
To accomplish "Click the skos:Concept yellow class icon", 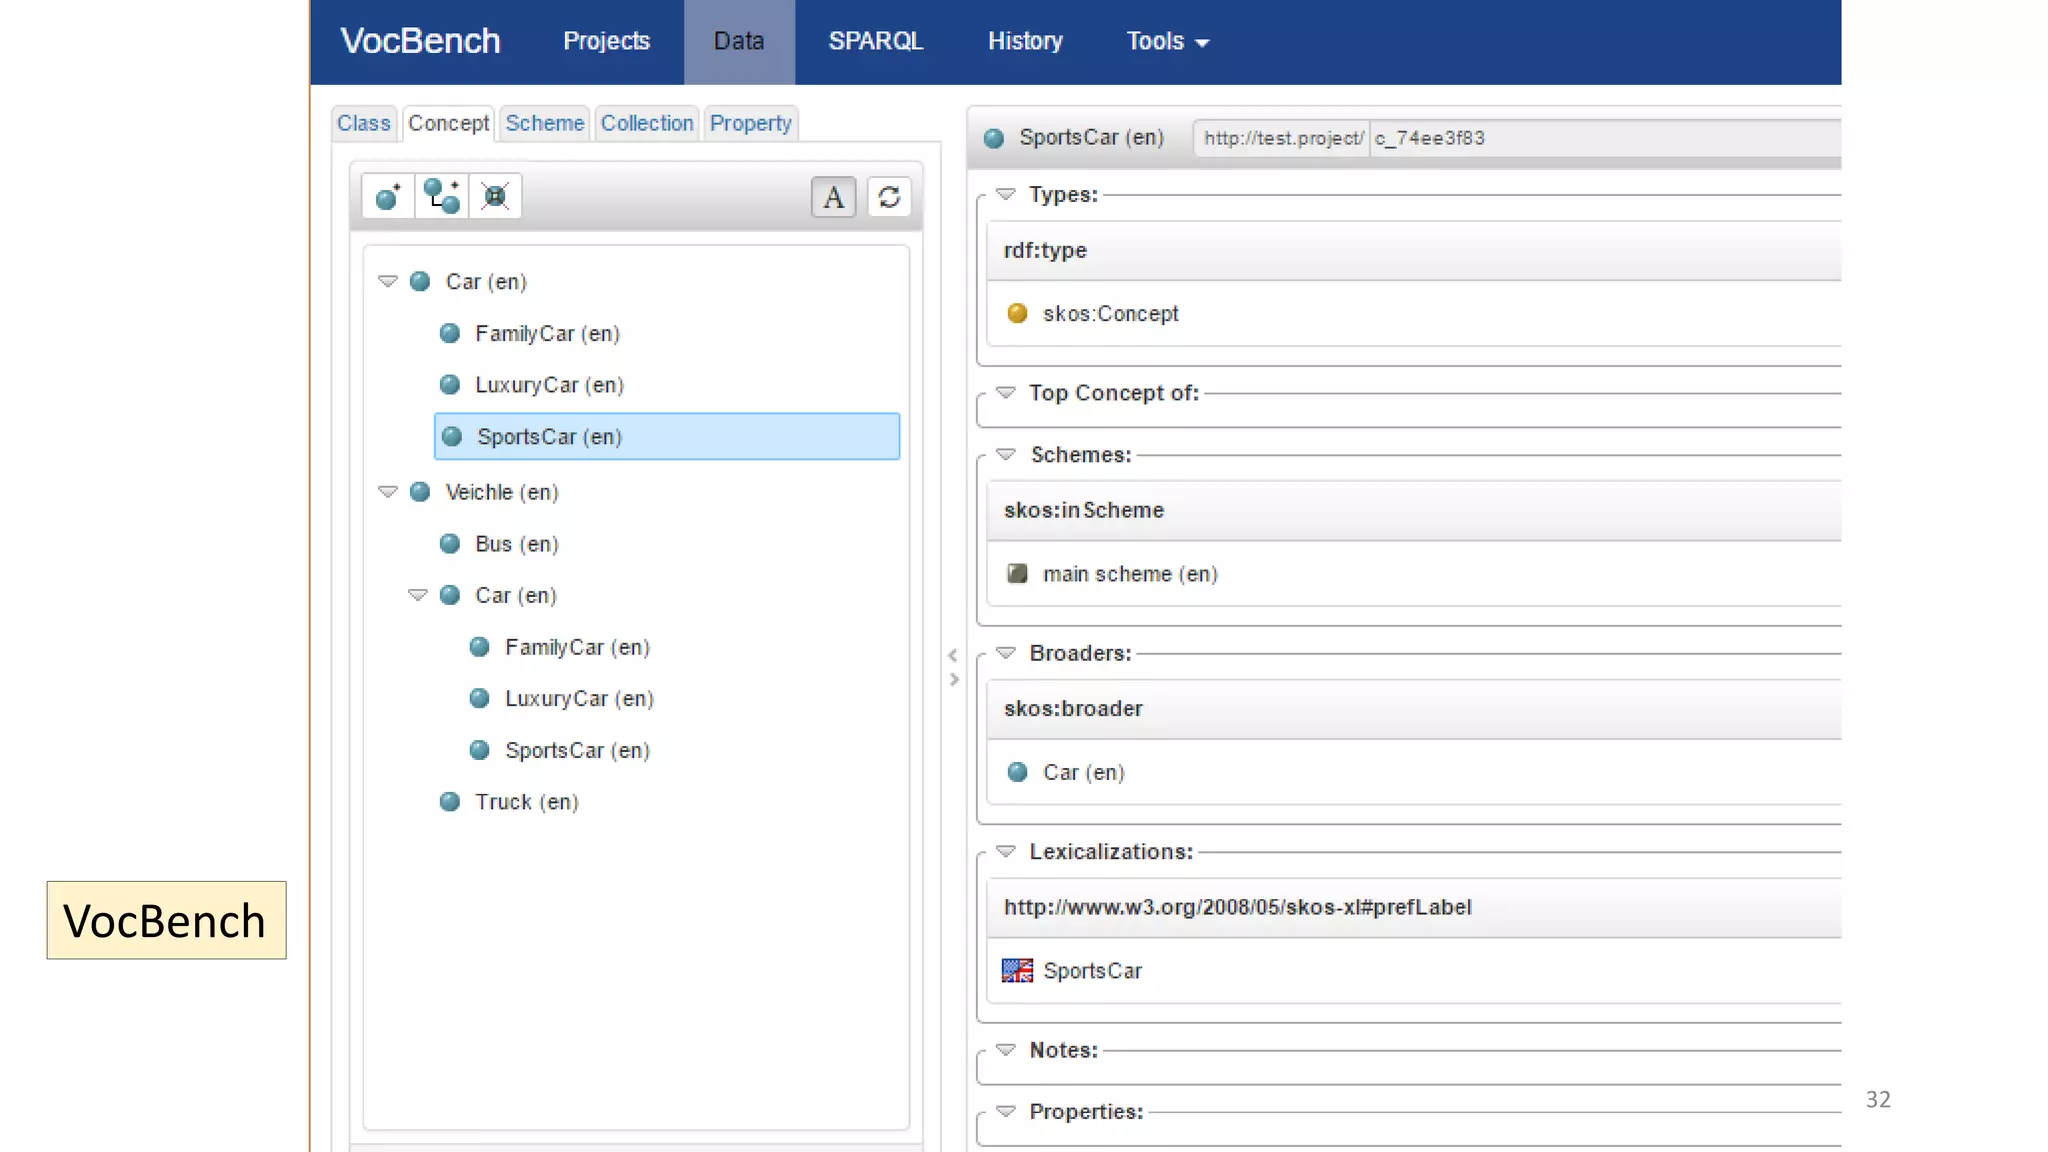I will pos(1017,314).
